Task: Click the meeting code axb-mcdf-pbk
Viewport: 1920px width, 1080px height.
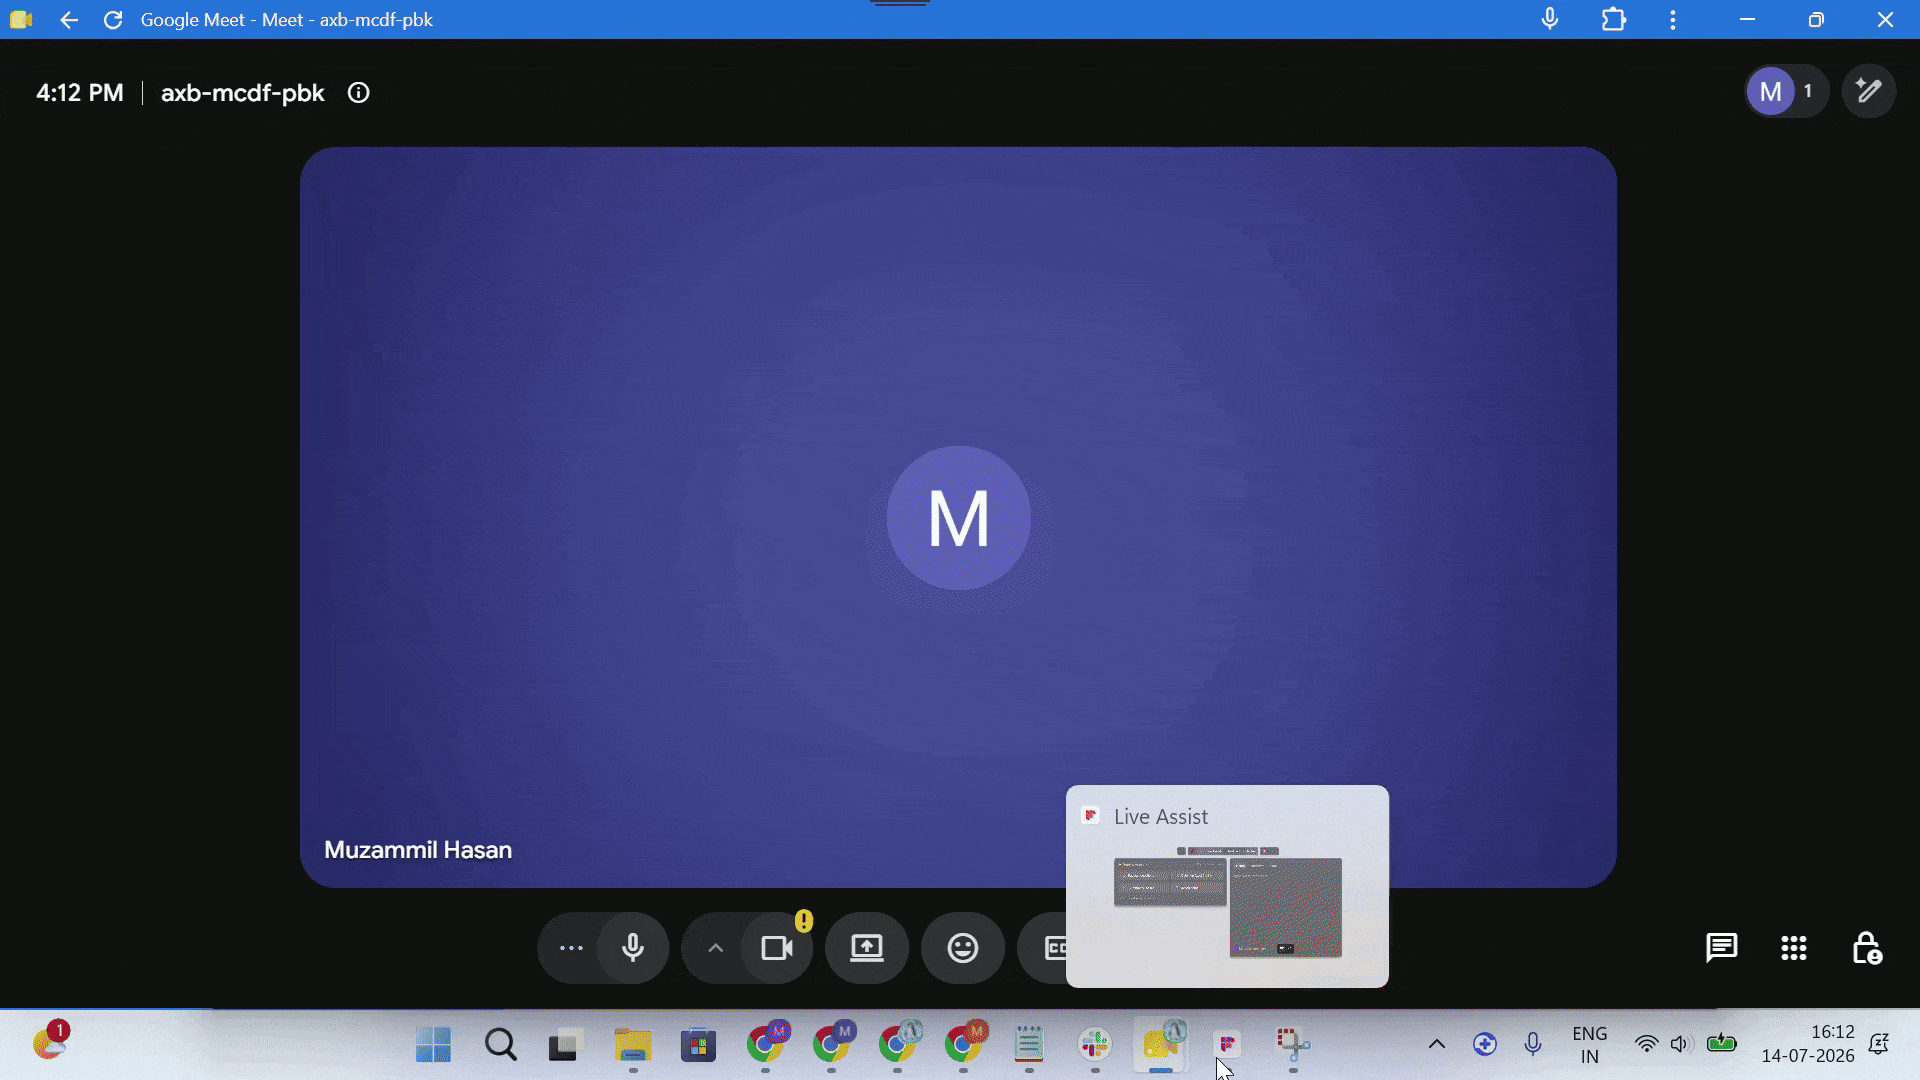Action: (242, 93)
